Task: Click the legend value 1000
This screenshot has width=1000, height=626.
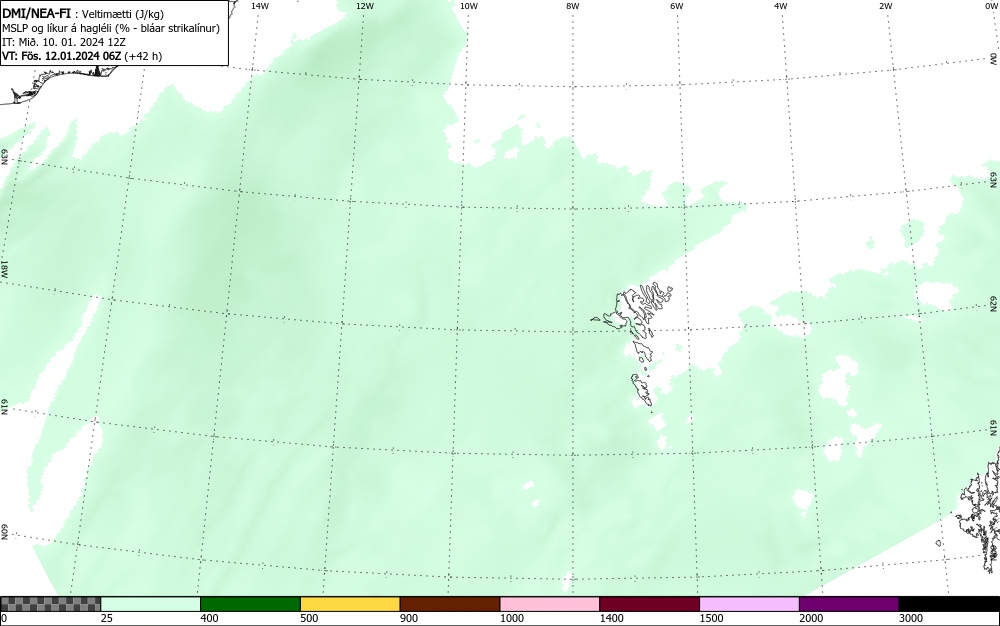Action: coord(511,618)
